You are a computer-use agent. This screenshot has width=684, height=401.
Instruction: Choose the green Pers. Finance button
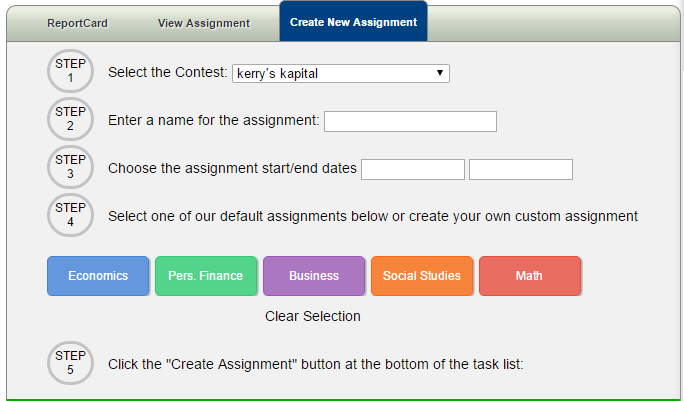tap(206, 276)
